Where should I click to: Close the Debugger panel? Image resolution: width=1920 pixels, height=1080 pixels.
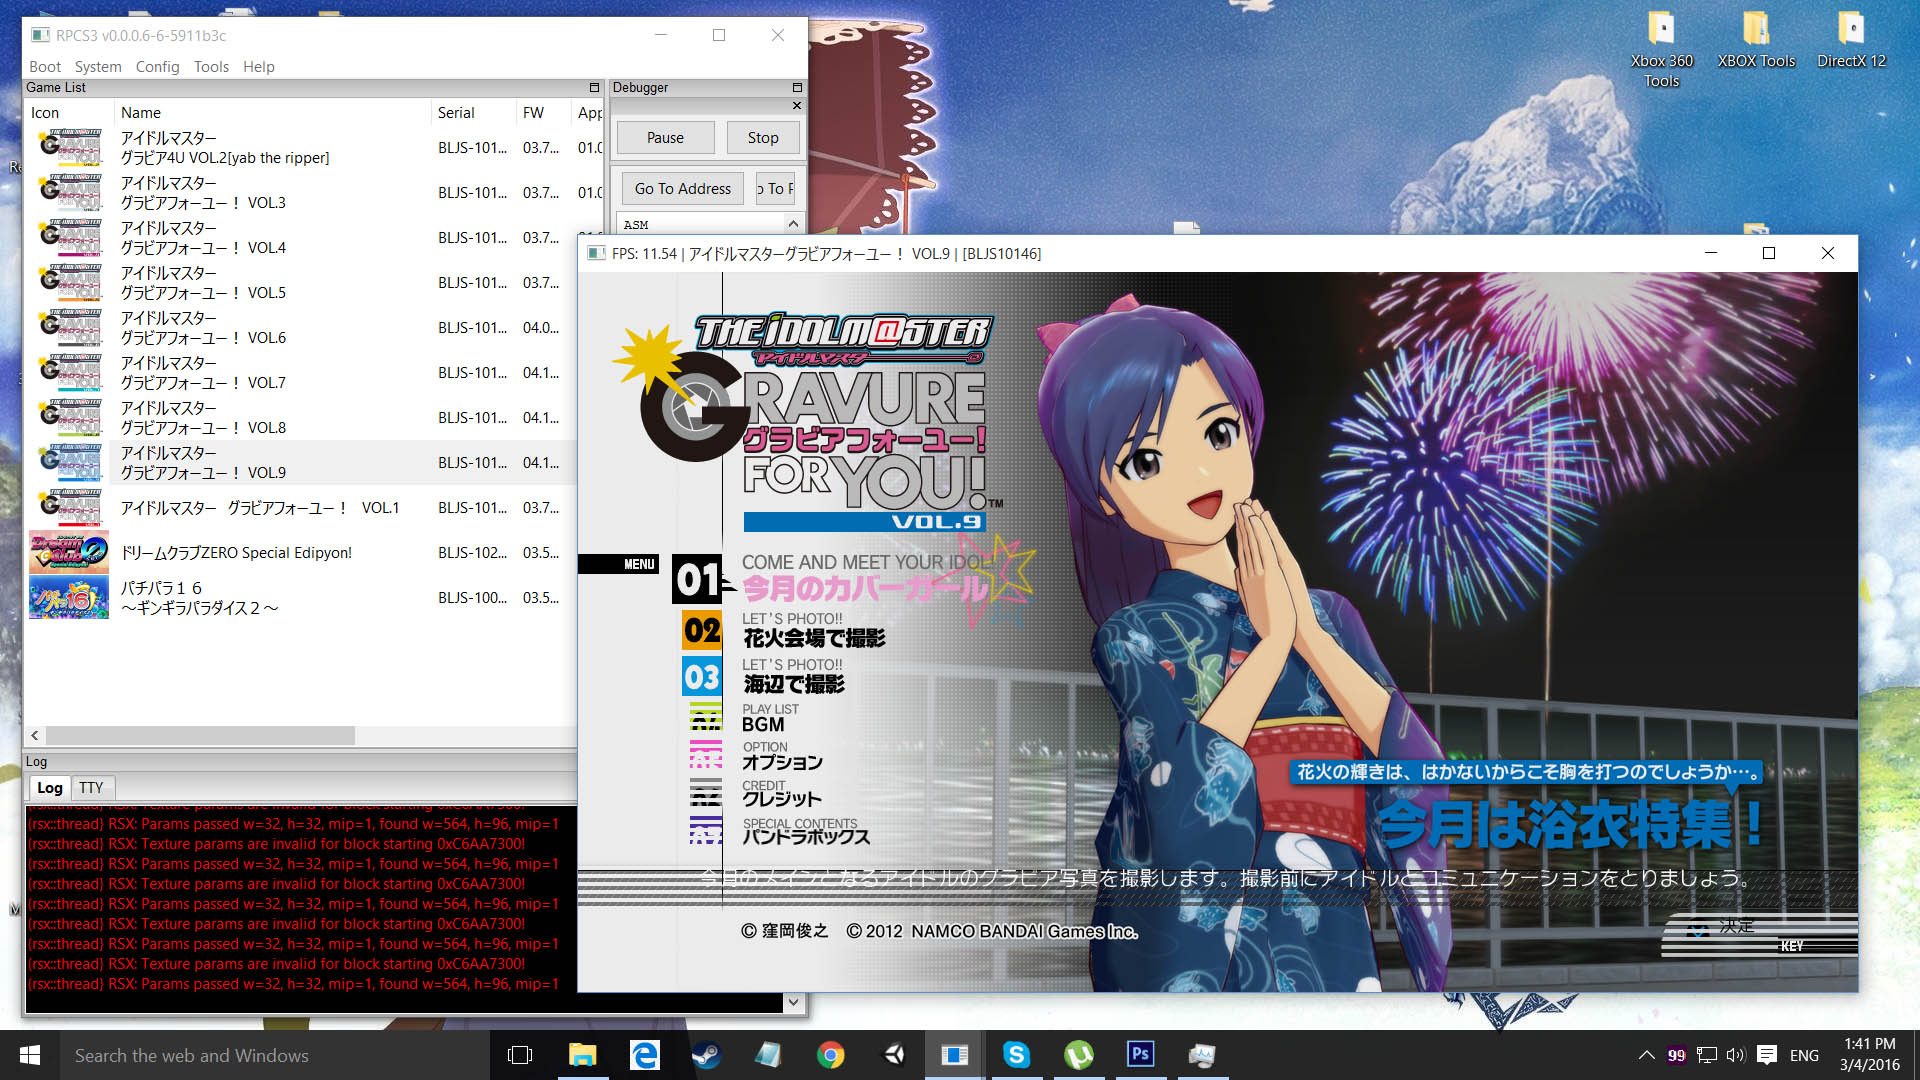(797, 105)
